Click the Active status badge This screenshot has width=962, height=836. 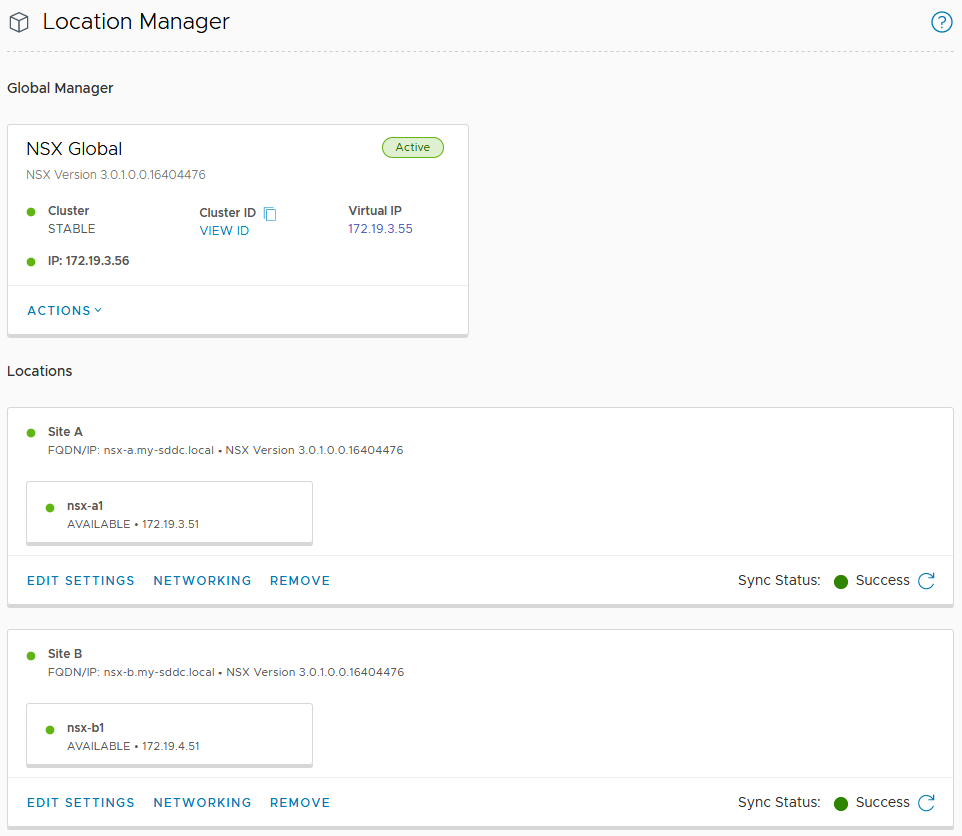click(413, 147)
